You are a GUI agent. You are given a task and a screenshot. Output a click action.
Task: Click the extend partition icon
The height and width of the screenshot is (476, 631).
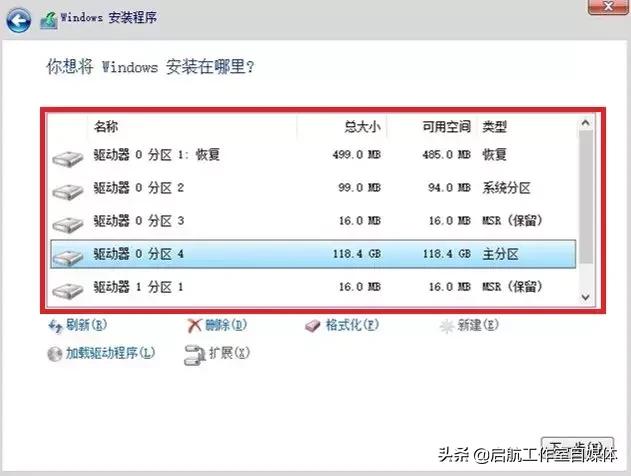pyautogui.click(x=194, y=355)
